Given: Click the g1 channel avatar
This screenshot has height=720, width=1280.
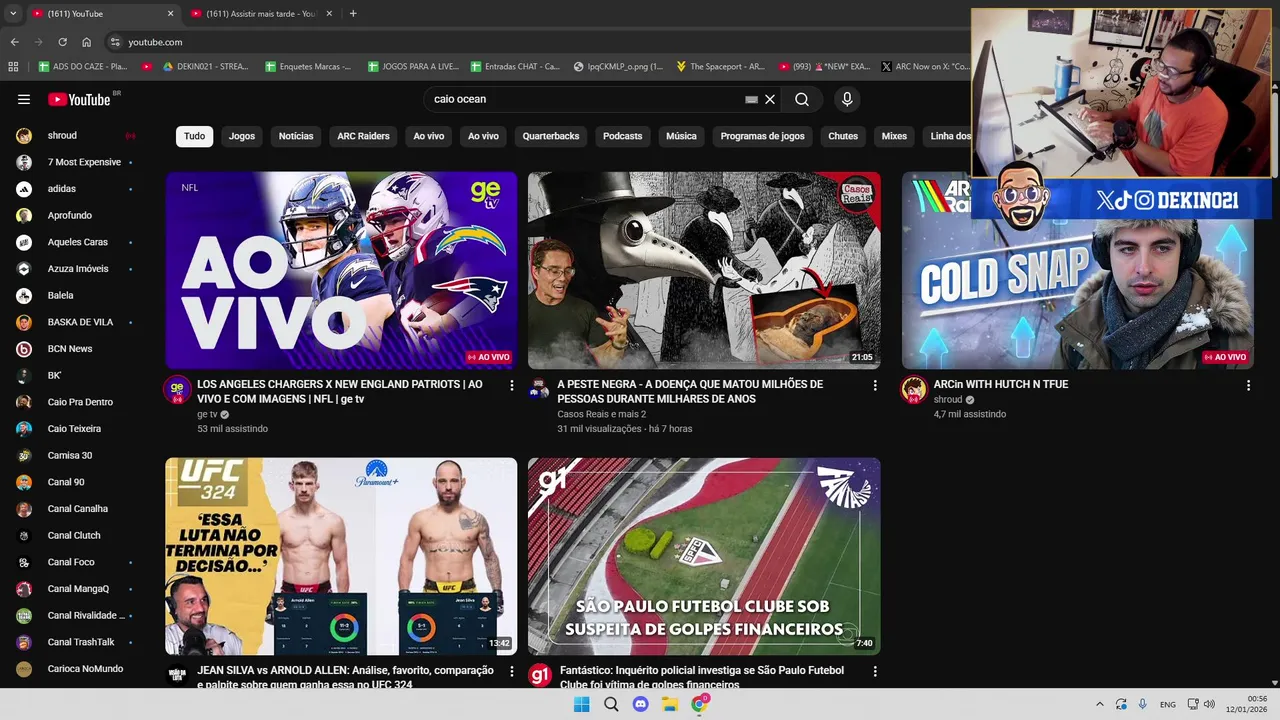Looking at the screenshot, I should point(540,675).
